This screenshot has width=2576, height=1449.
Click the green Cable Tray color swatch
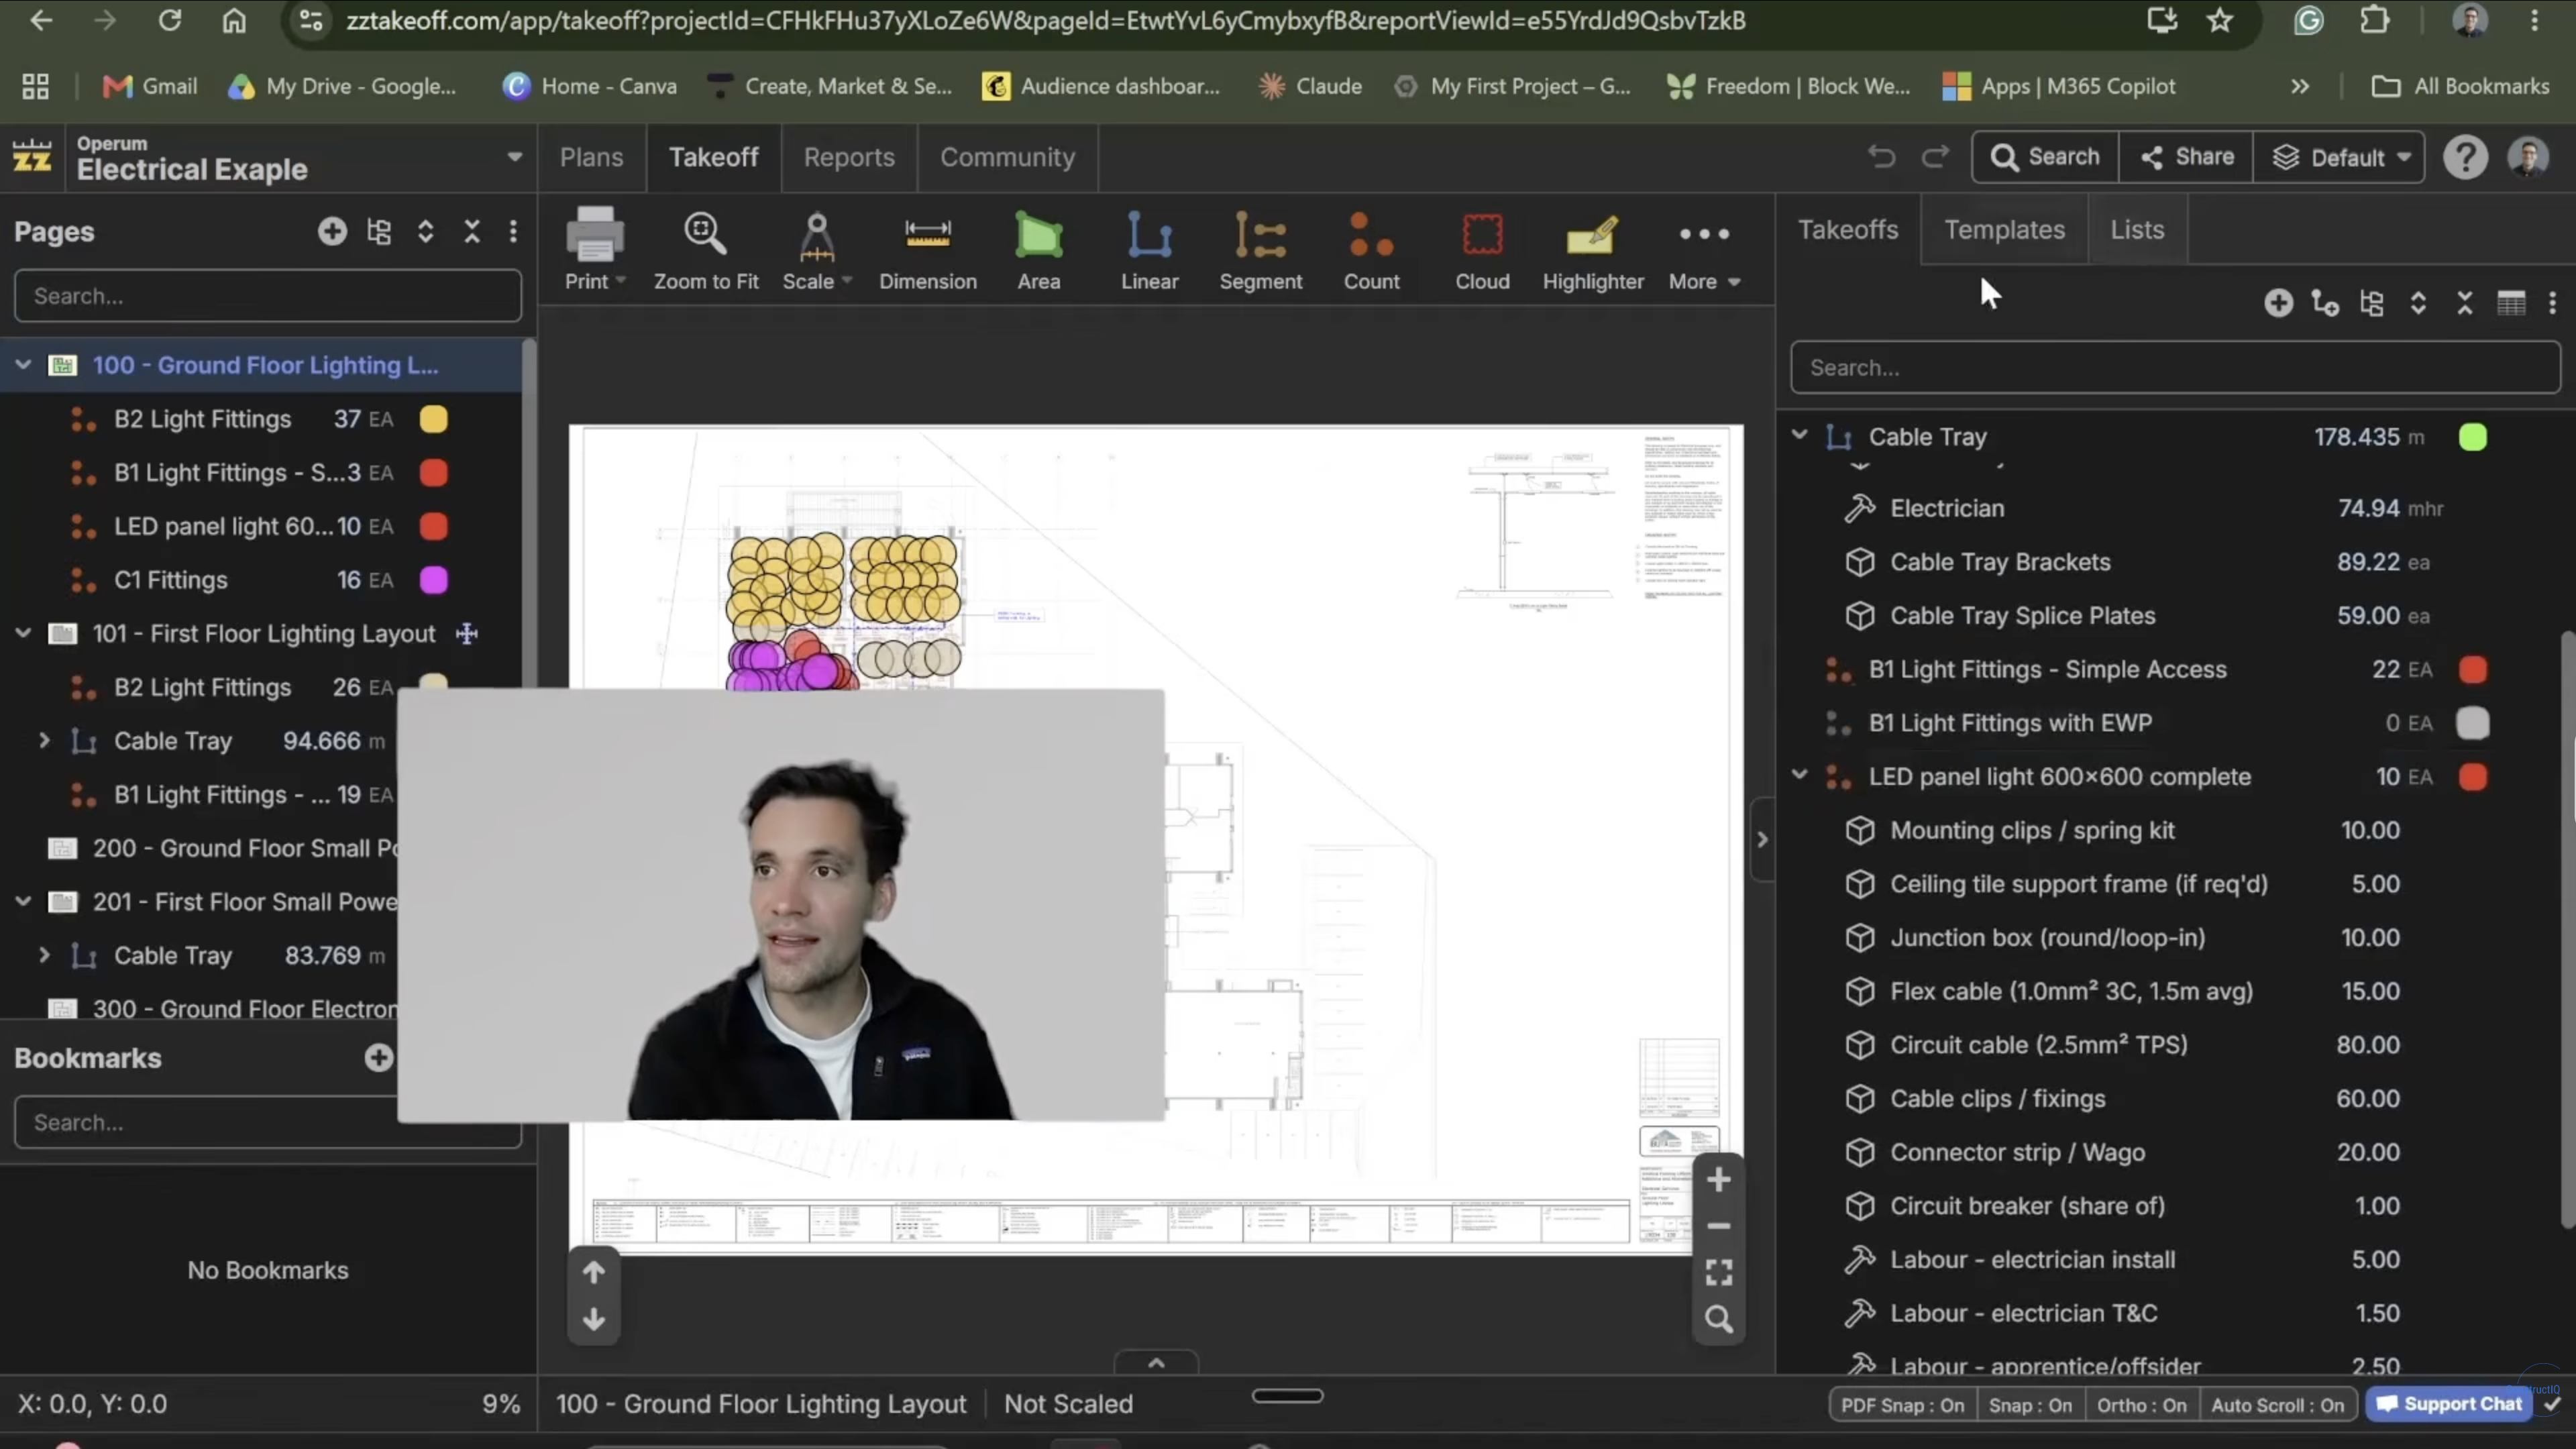click(2472, 437)
